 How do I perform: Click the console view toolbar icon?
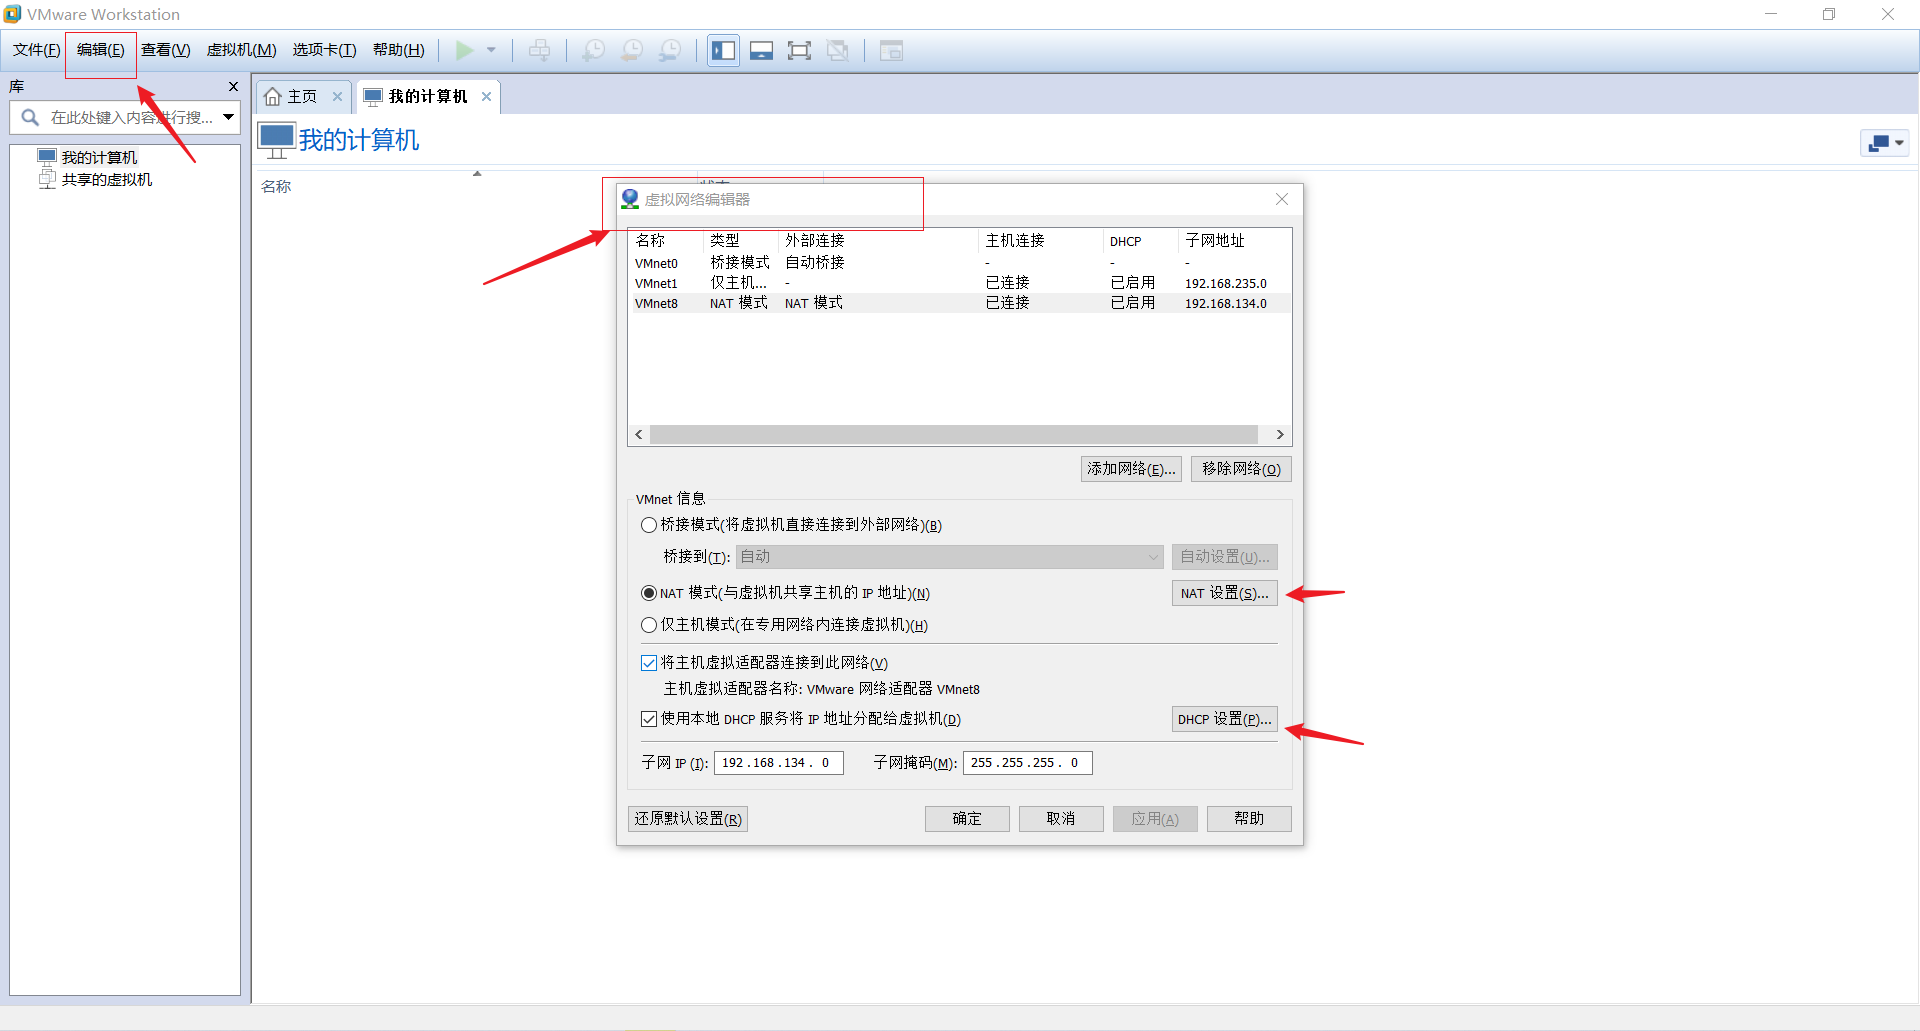[x=891, y=50]
